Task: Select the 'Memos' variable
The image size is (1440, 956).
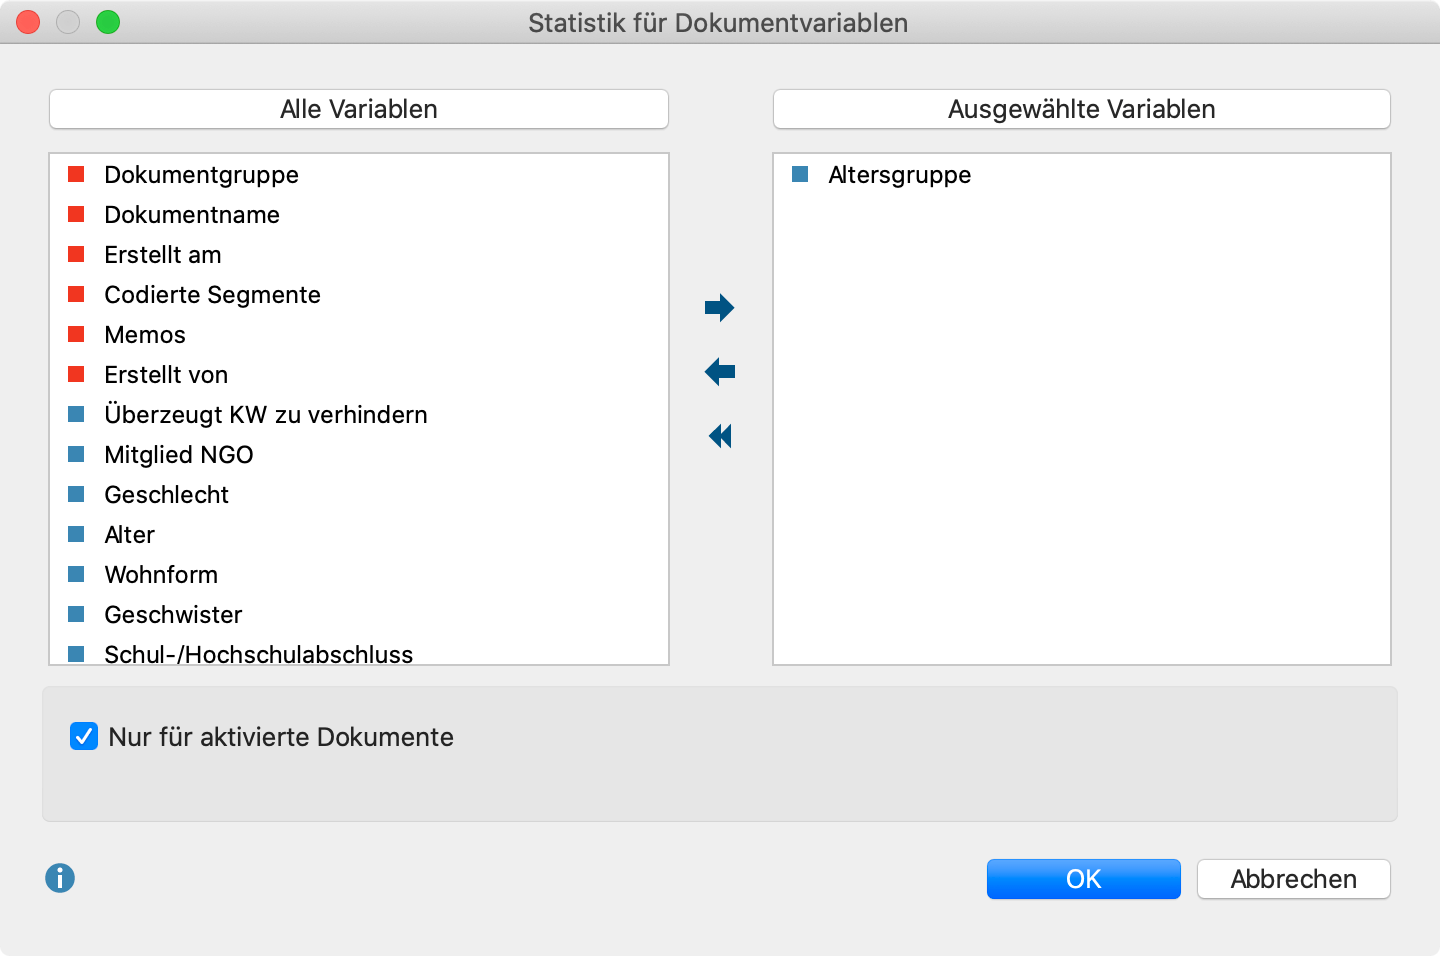Action: tap(359, 335)
